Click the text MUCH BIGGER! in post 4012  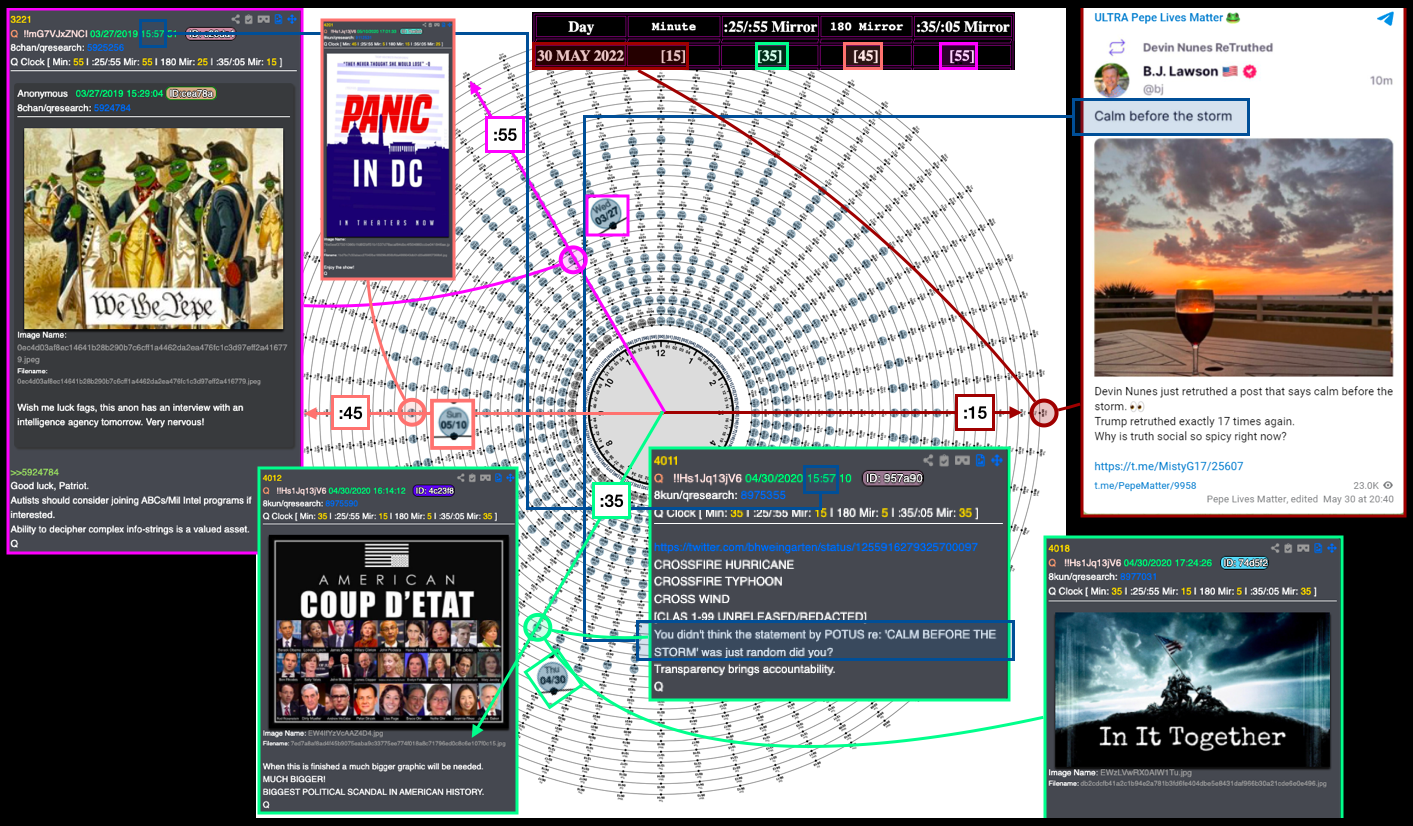coord(292,779)
